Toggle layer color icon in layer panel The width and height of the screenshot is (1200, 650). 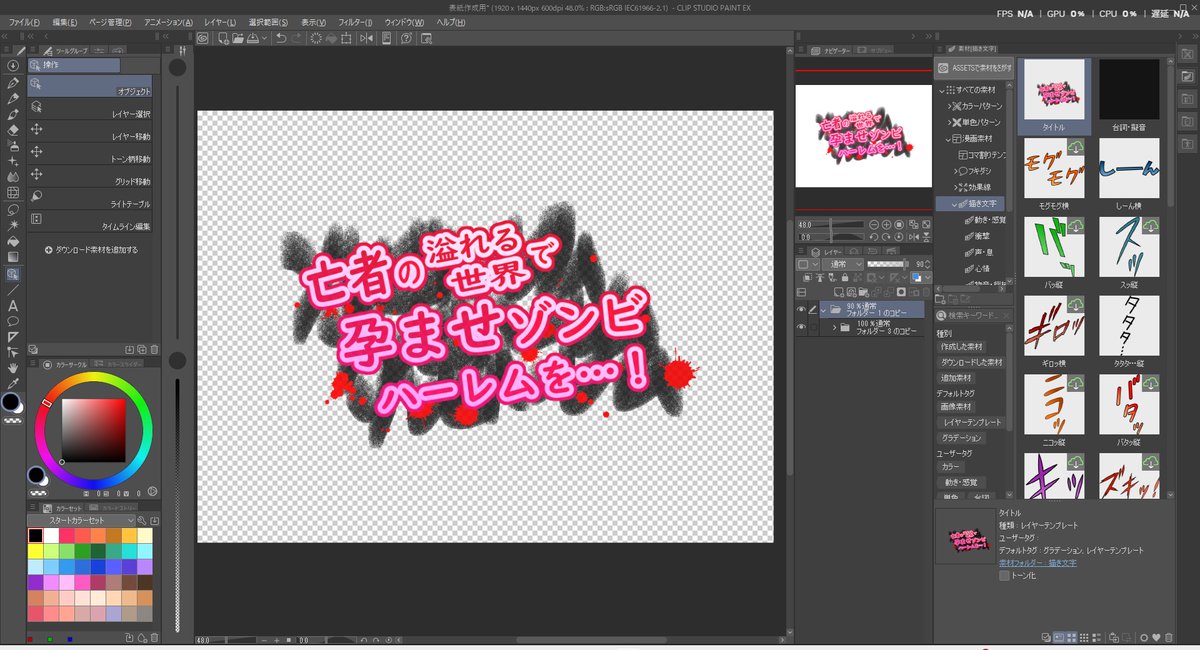(x=918, y=277)
